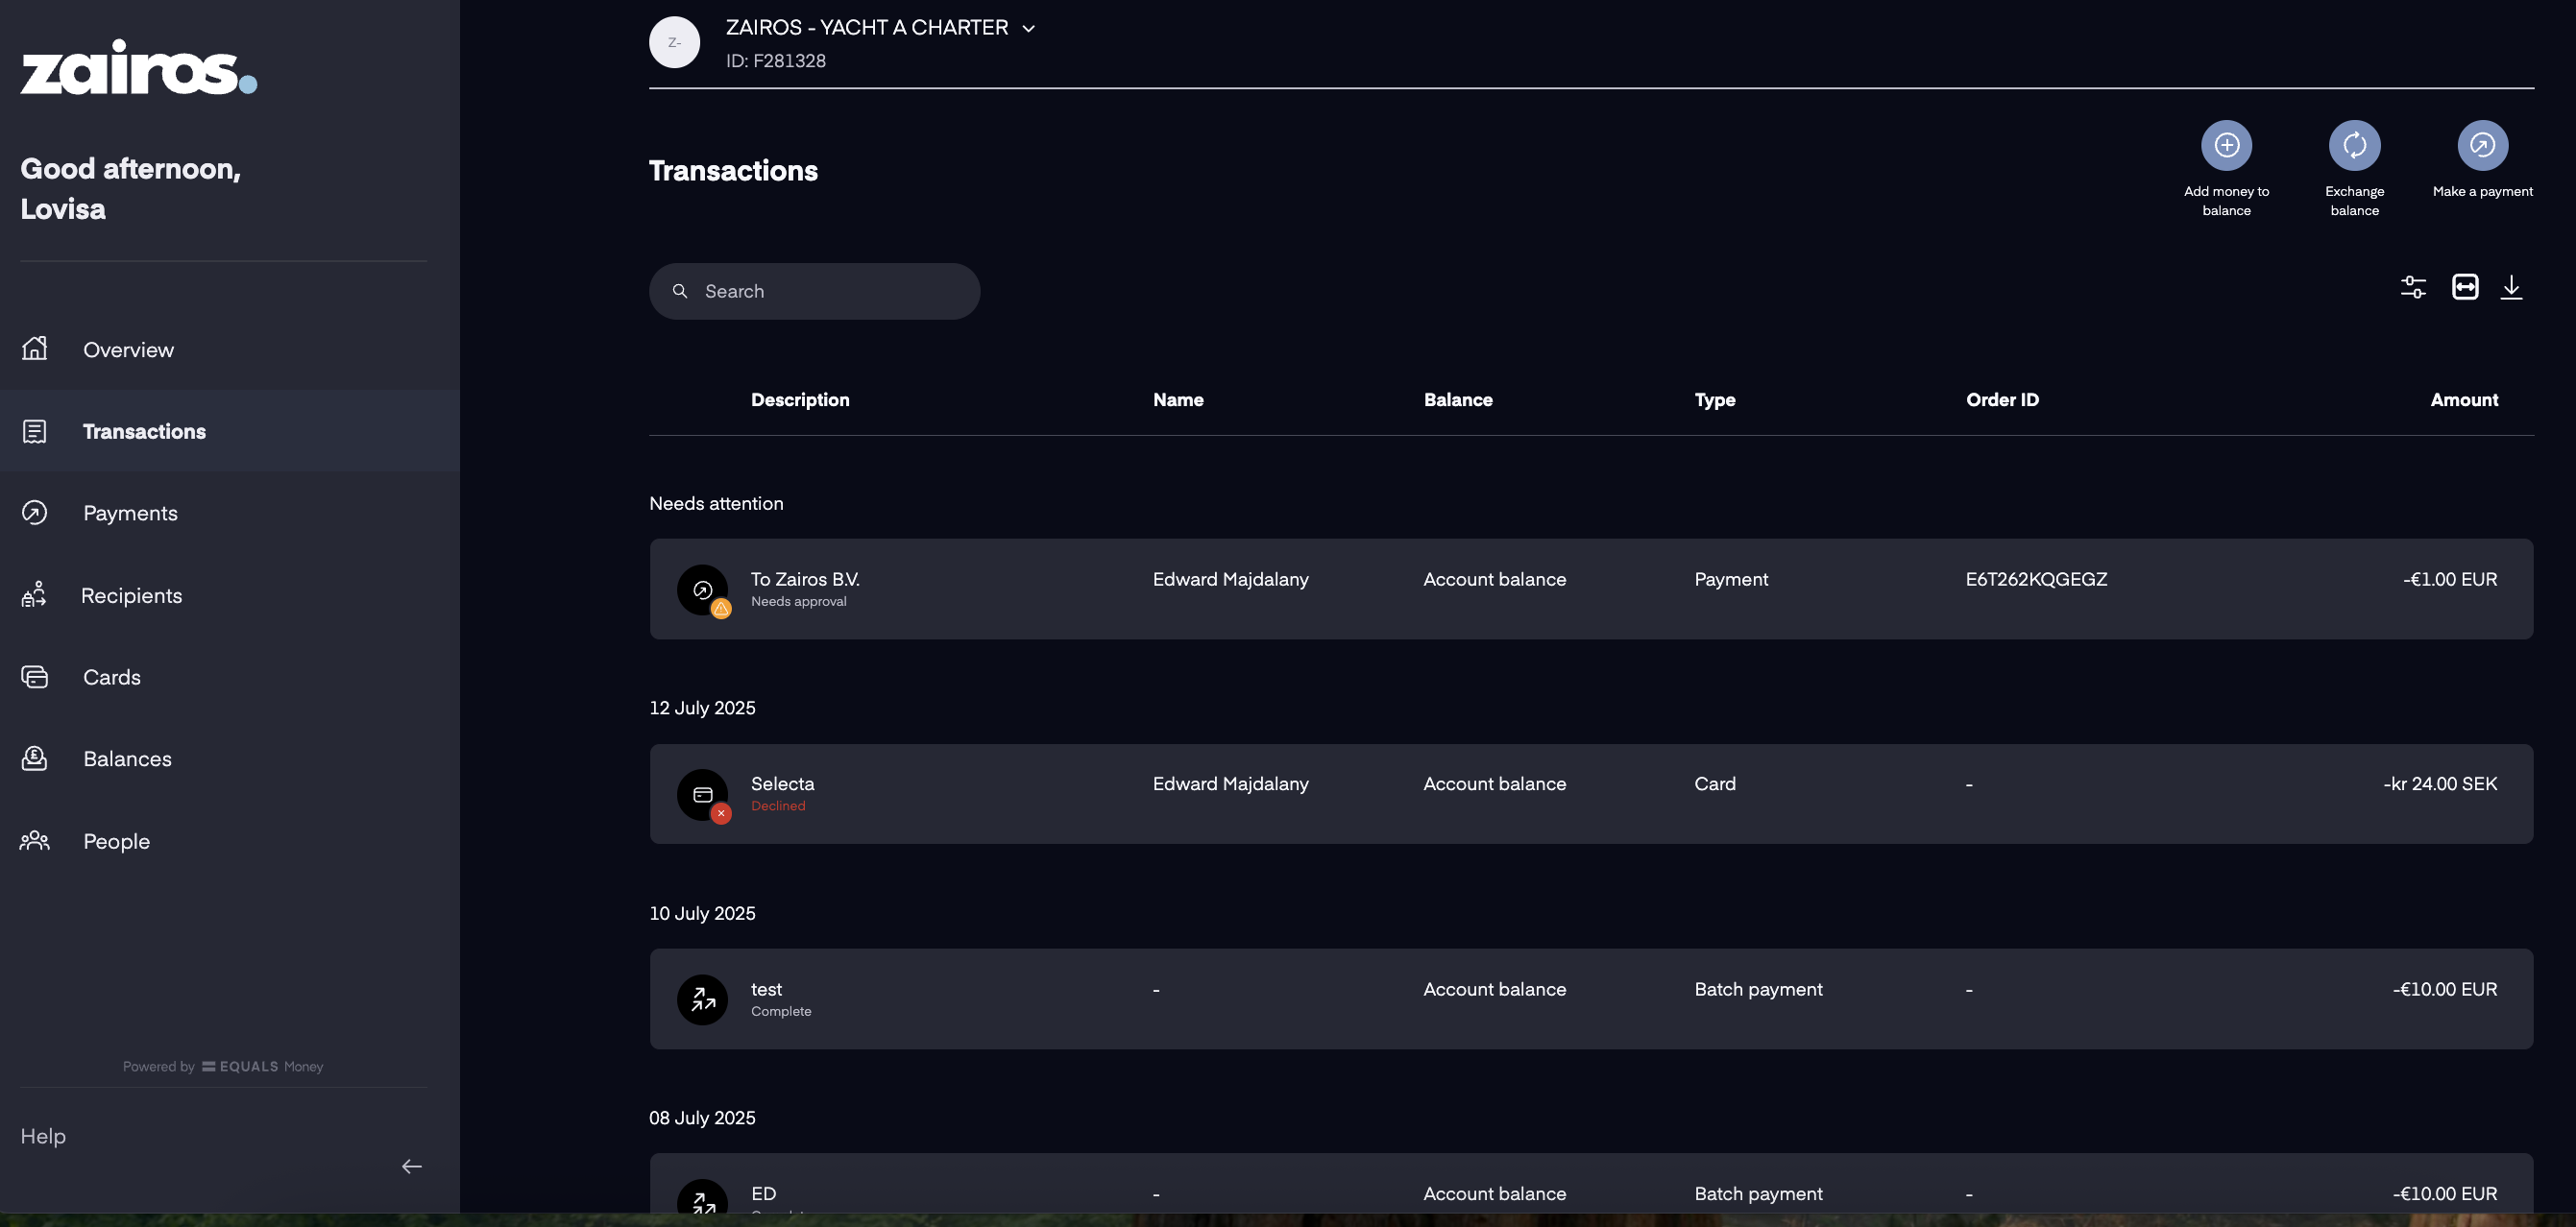Toggle the column width expand icon
This screenshot has width=2576, height=1227.
(x=2465, y=287)
